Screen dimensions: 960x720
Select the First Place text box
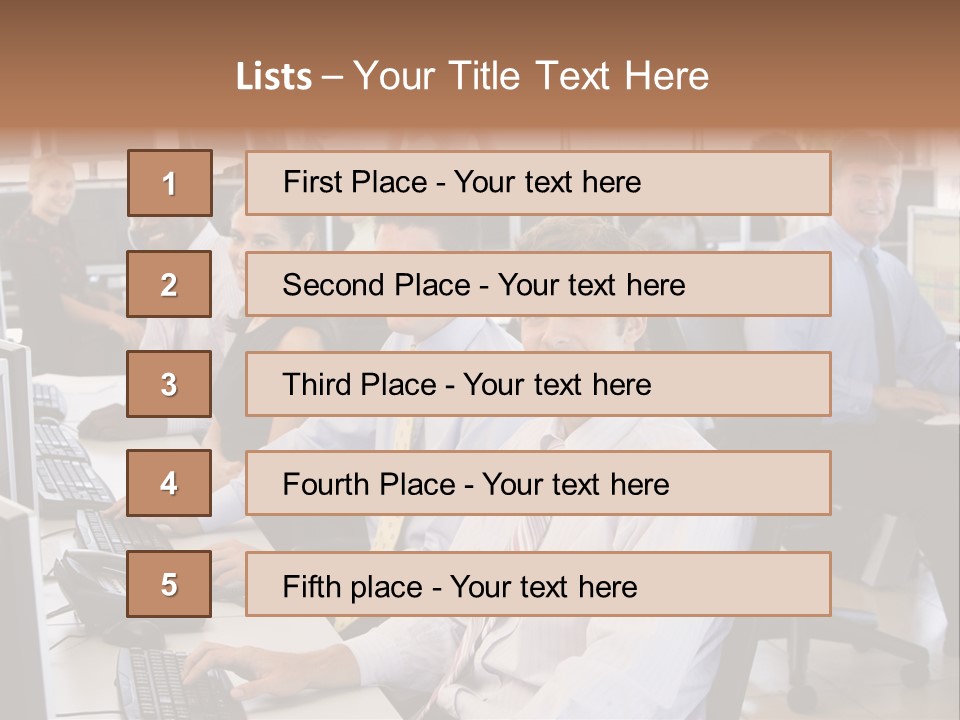pyautogui.click(x=538, y=183)
